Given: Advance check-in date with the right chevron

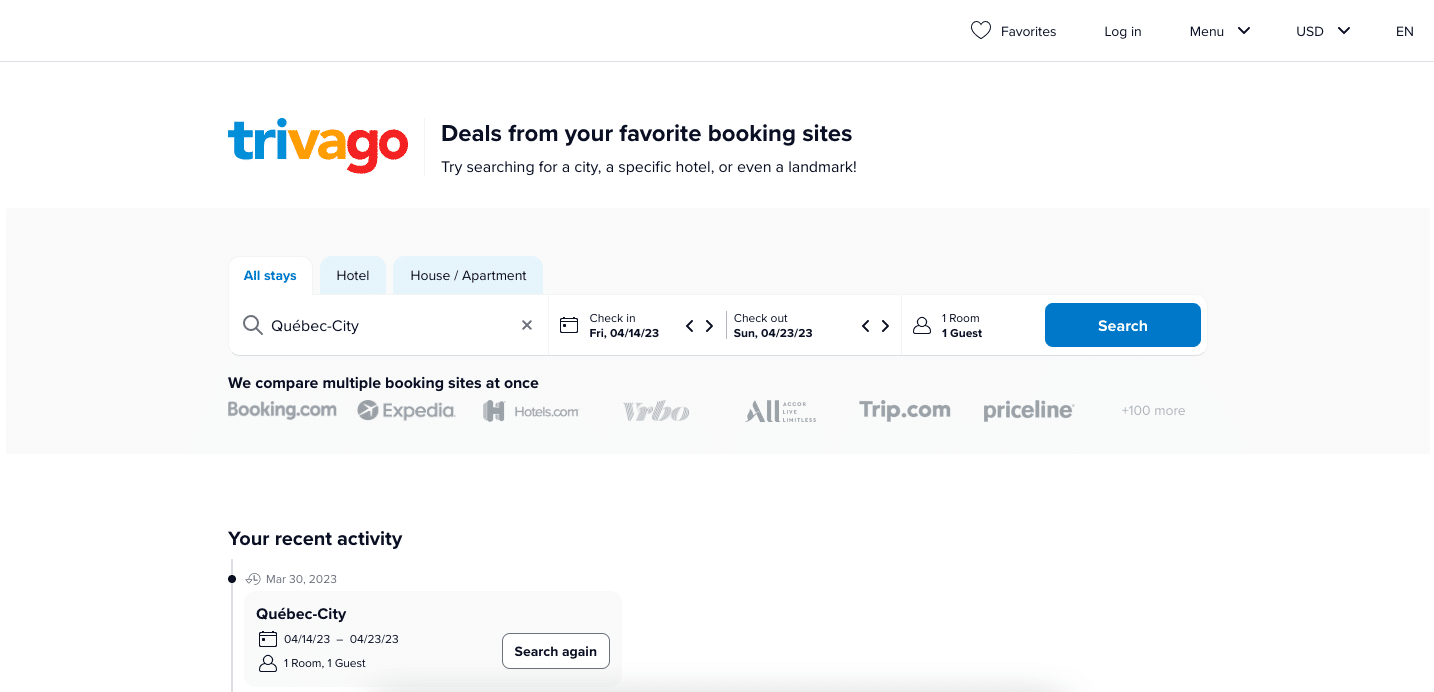Looking at the screenshot, I should 709,325.
